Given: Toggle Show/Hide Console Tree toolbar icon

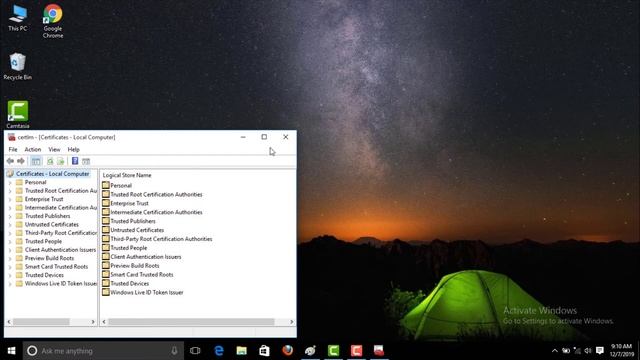Looking at the screenshot, I should point(36,161).
